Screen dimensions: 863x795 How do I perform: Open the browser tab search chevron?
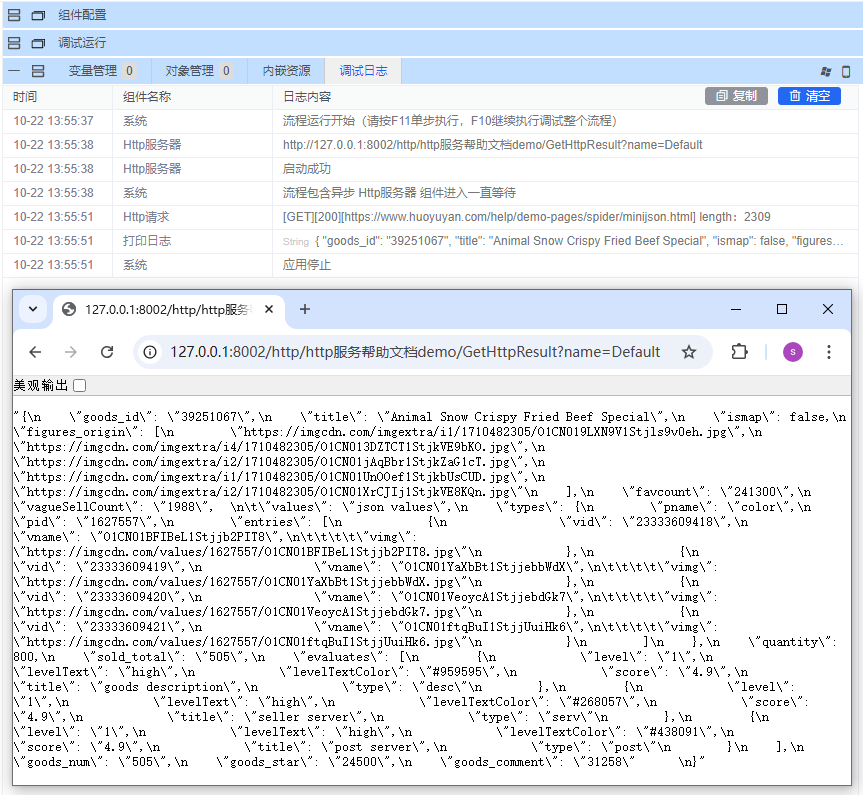33,310
